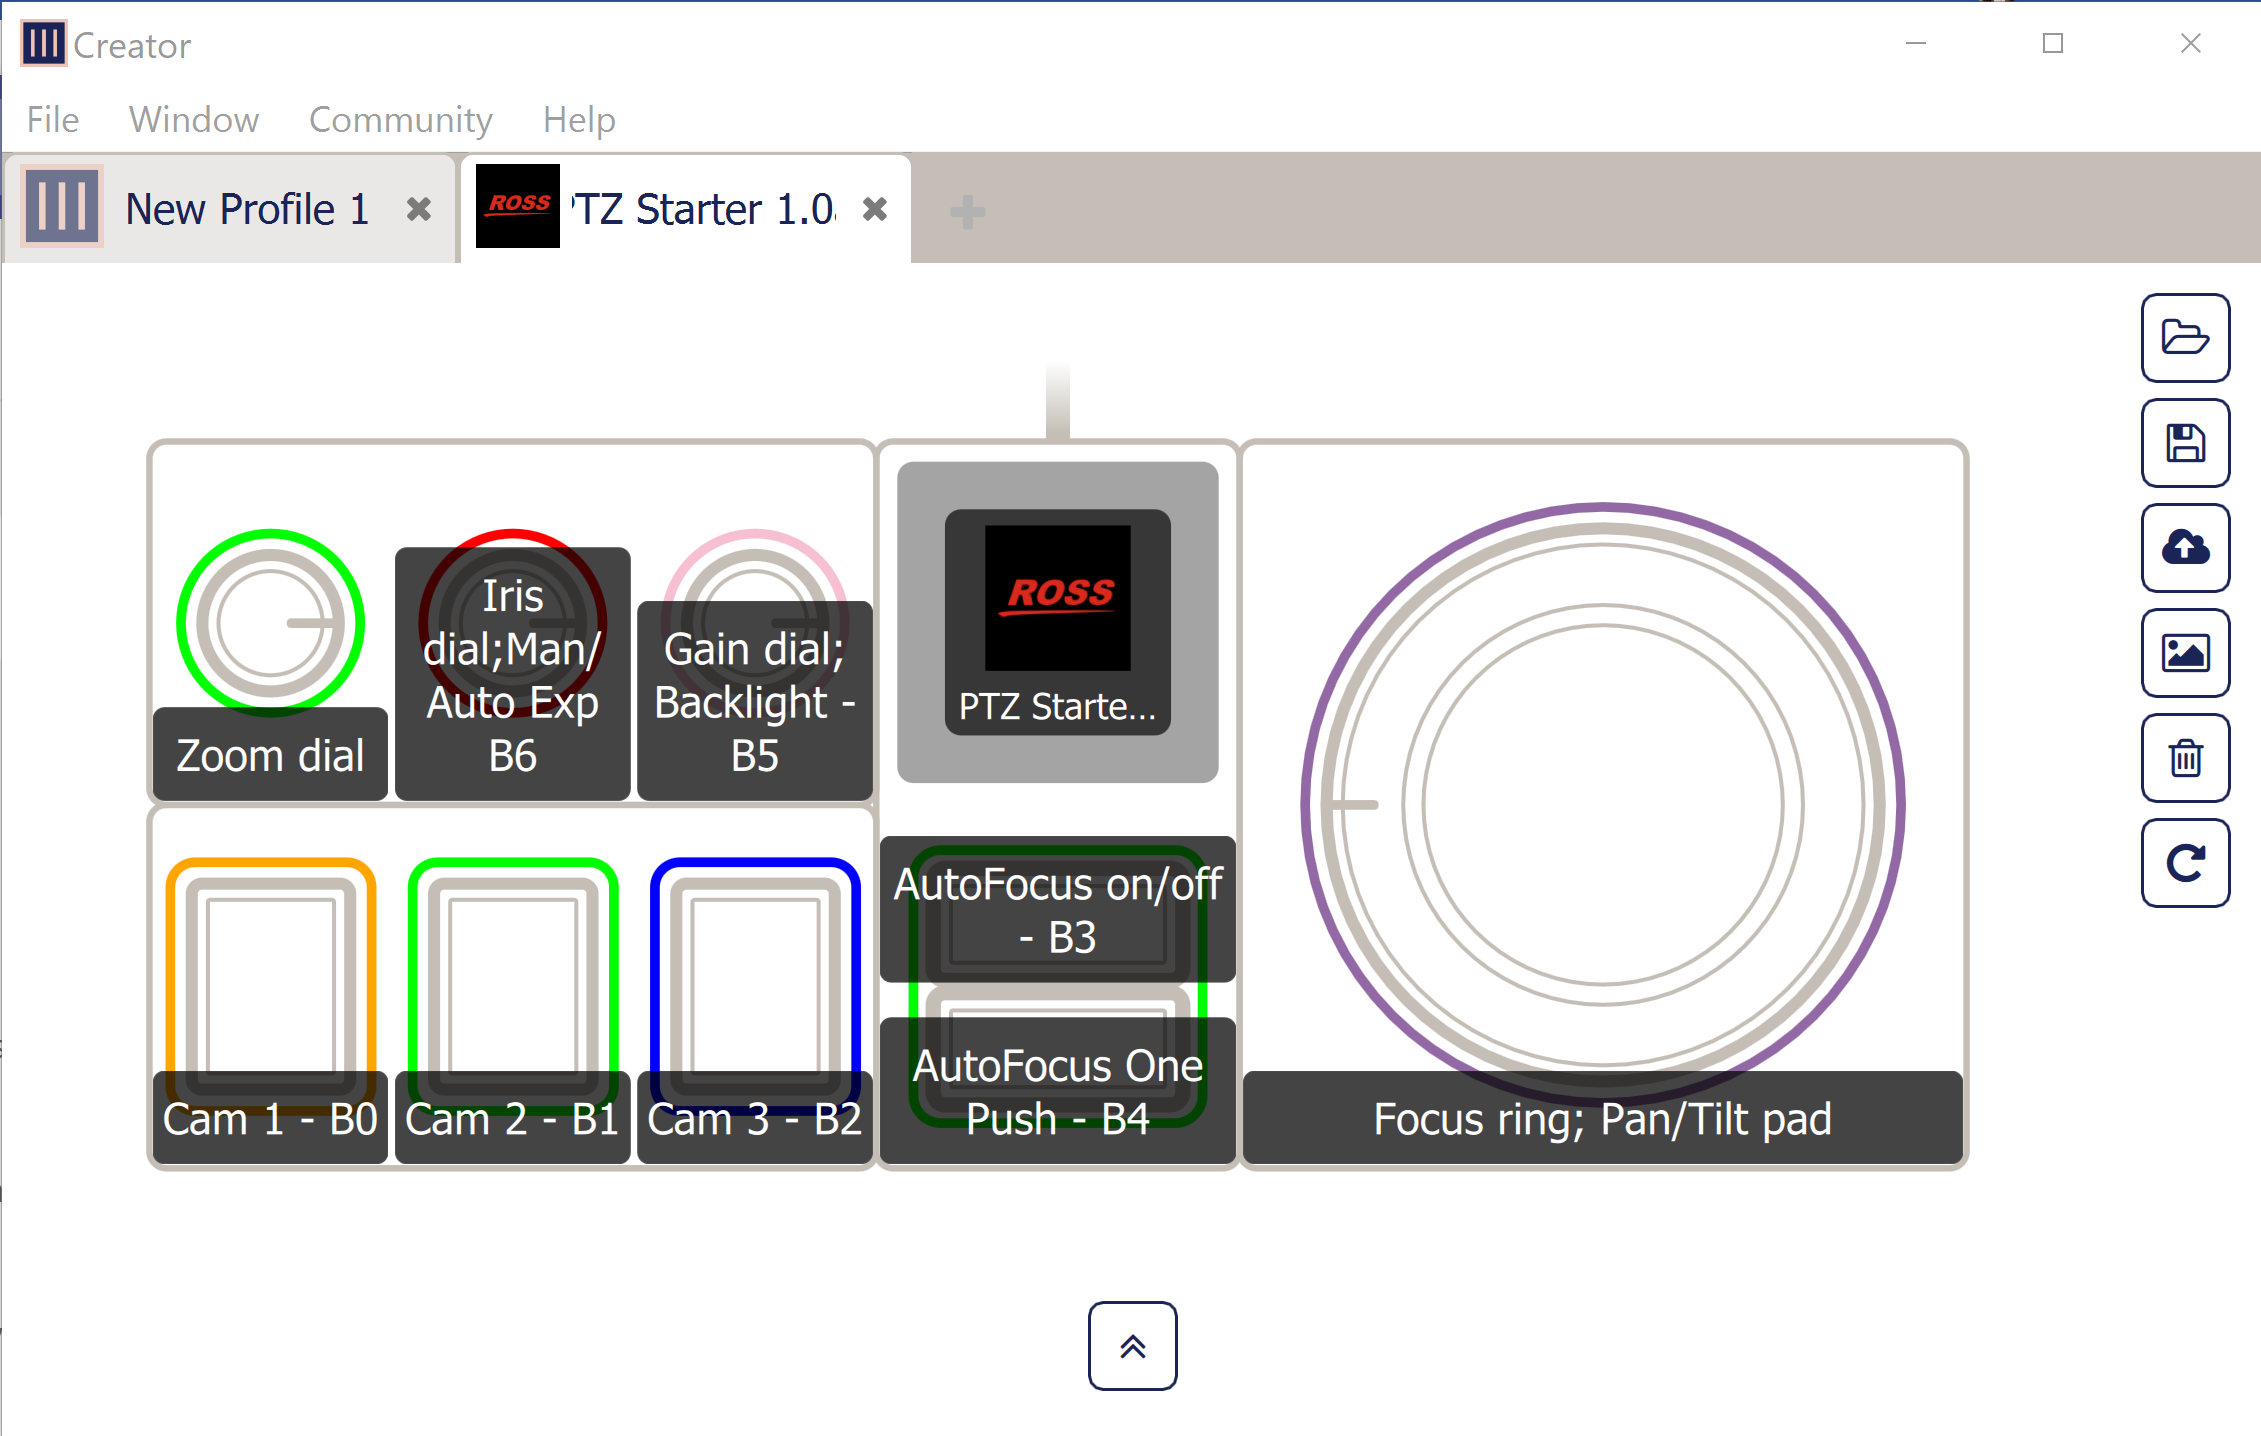Open the Community menu
This screenshot has width=2261, height=1436.
[400, 120]
